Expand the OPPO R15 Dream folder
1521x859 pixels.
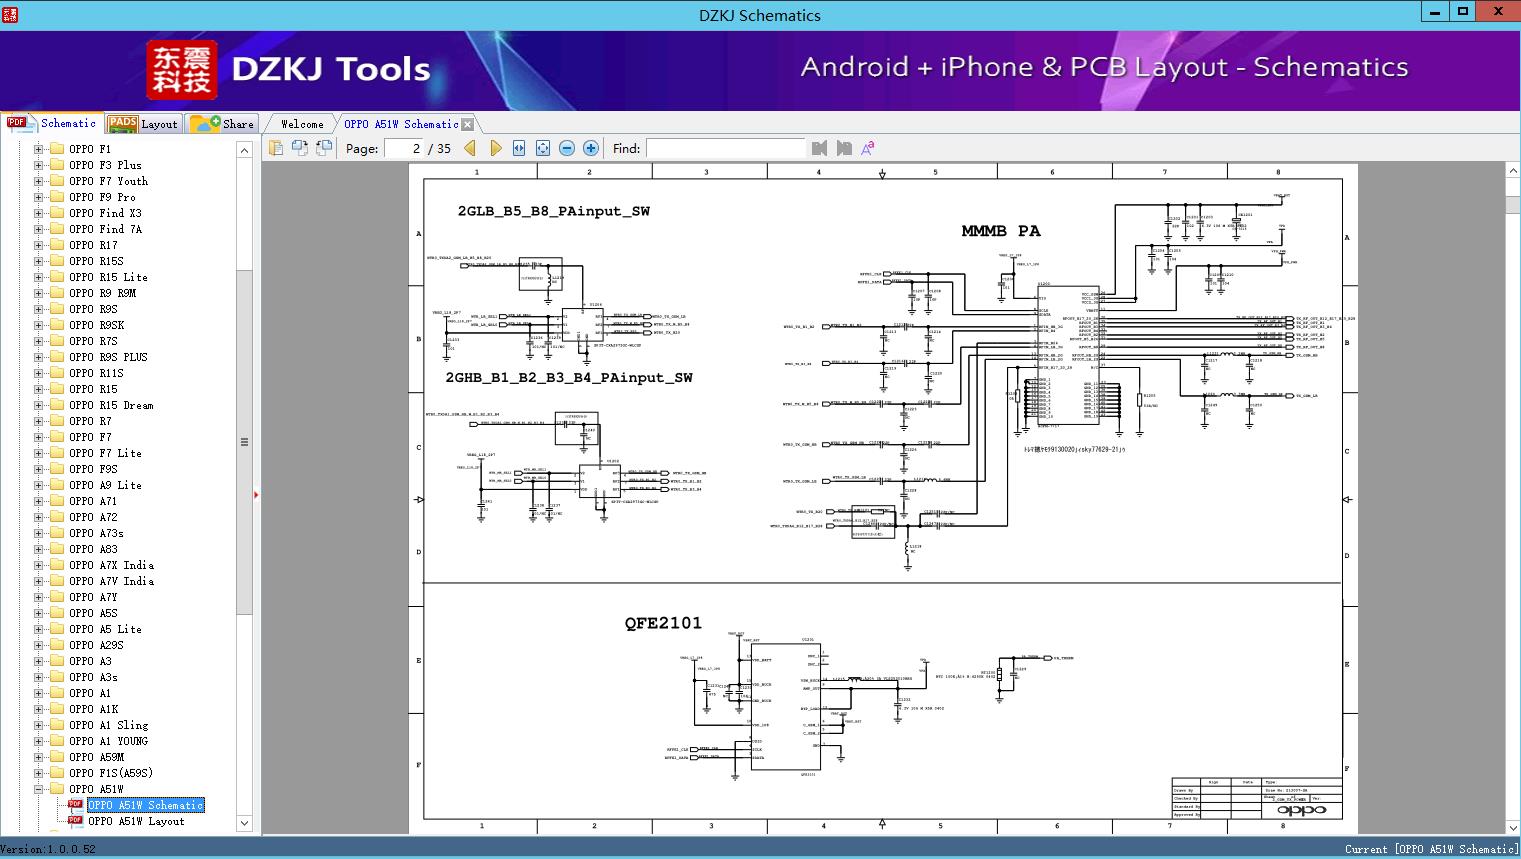[38, 405]
